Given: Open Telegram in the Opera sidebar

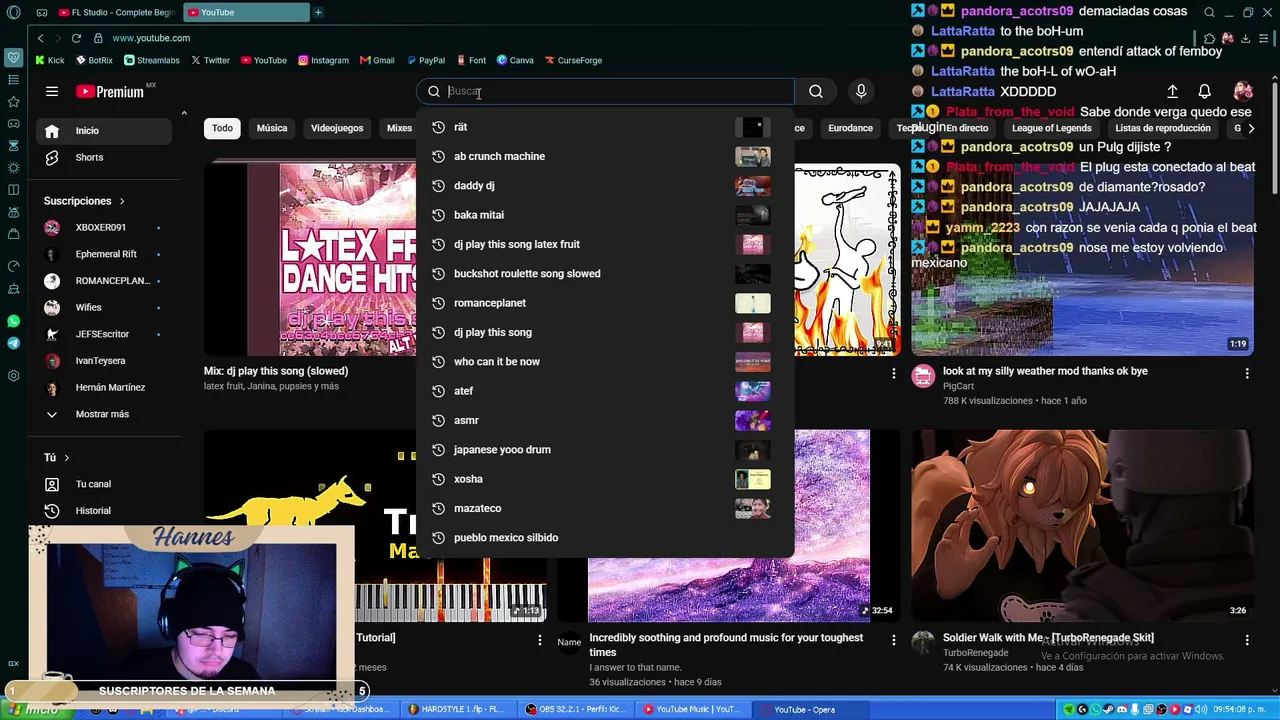Looking at the screenshot, I should 13,343.
